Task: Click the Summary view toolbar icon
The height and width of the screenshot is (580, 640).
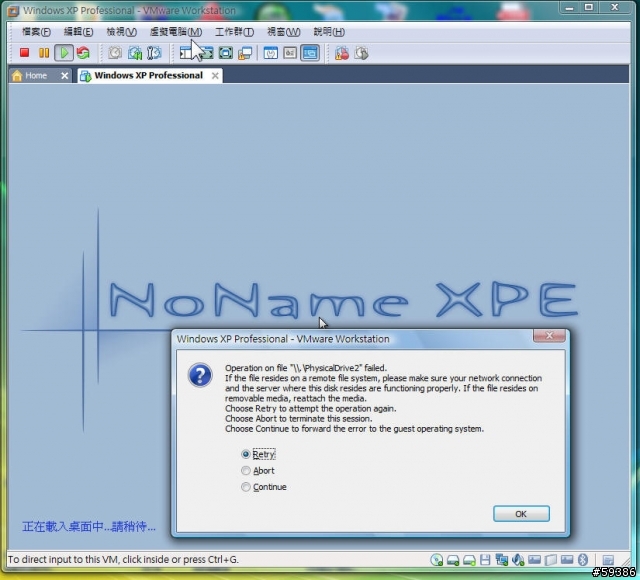Action: click(271, 53)
